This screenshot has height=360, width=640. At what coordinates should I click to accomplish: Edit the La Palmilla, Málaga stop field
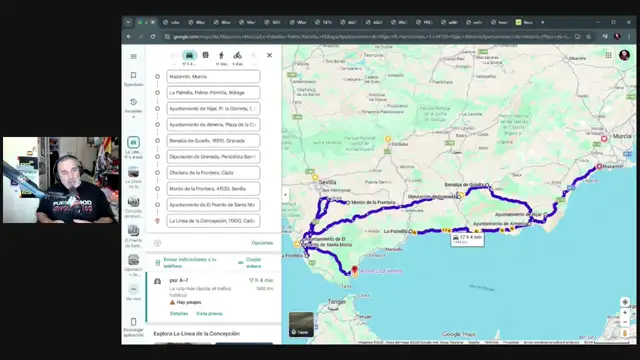213,93
